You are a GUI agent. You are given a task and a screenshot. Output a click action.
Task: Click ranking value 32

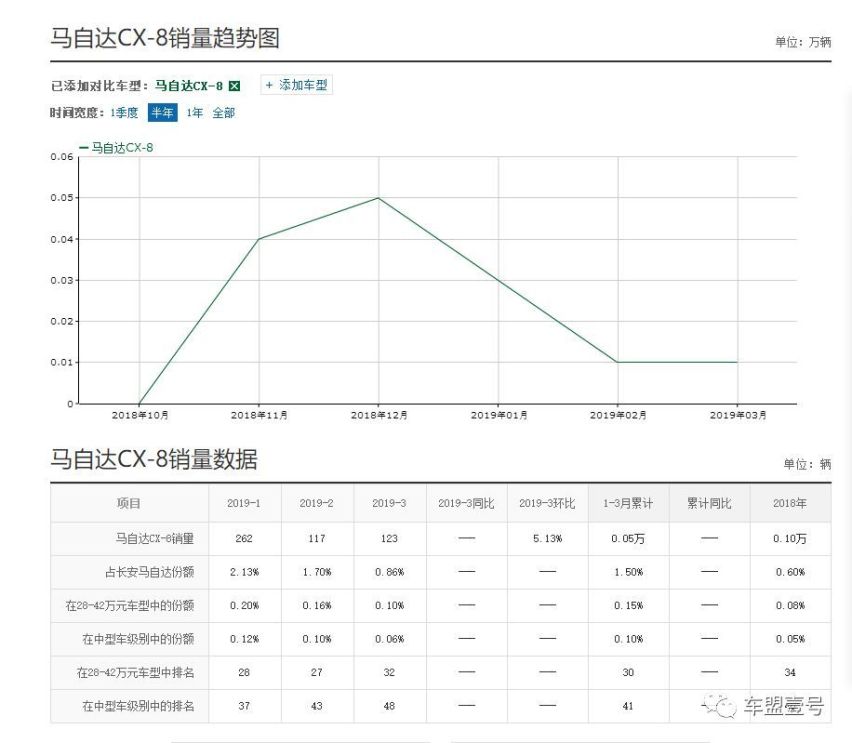click(x=389, y=673)
